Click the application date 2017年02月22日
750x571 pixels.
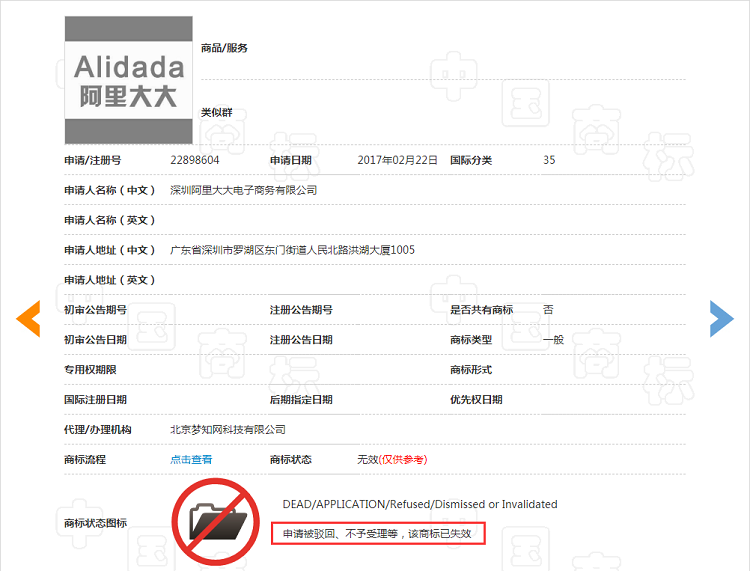click(x=398, y=160)
